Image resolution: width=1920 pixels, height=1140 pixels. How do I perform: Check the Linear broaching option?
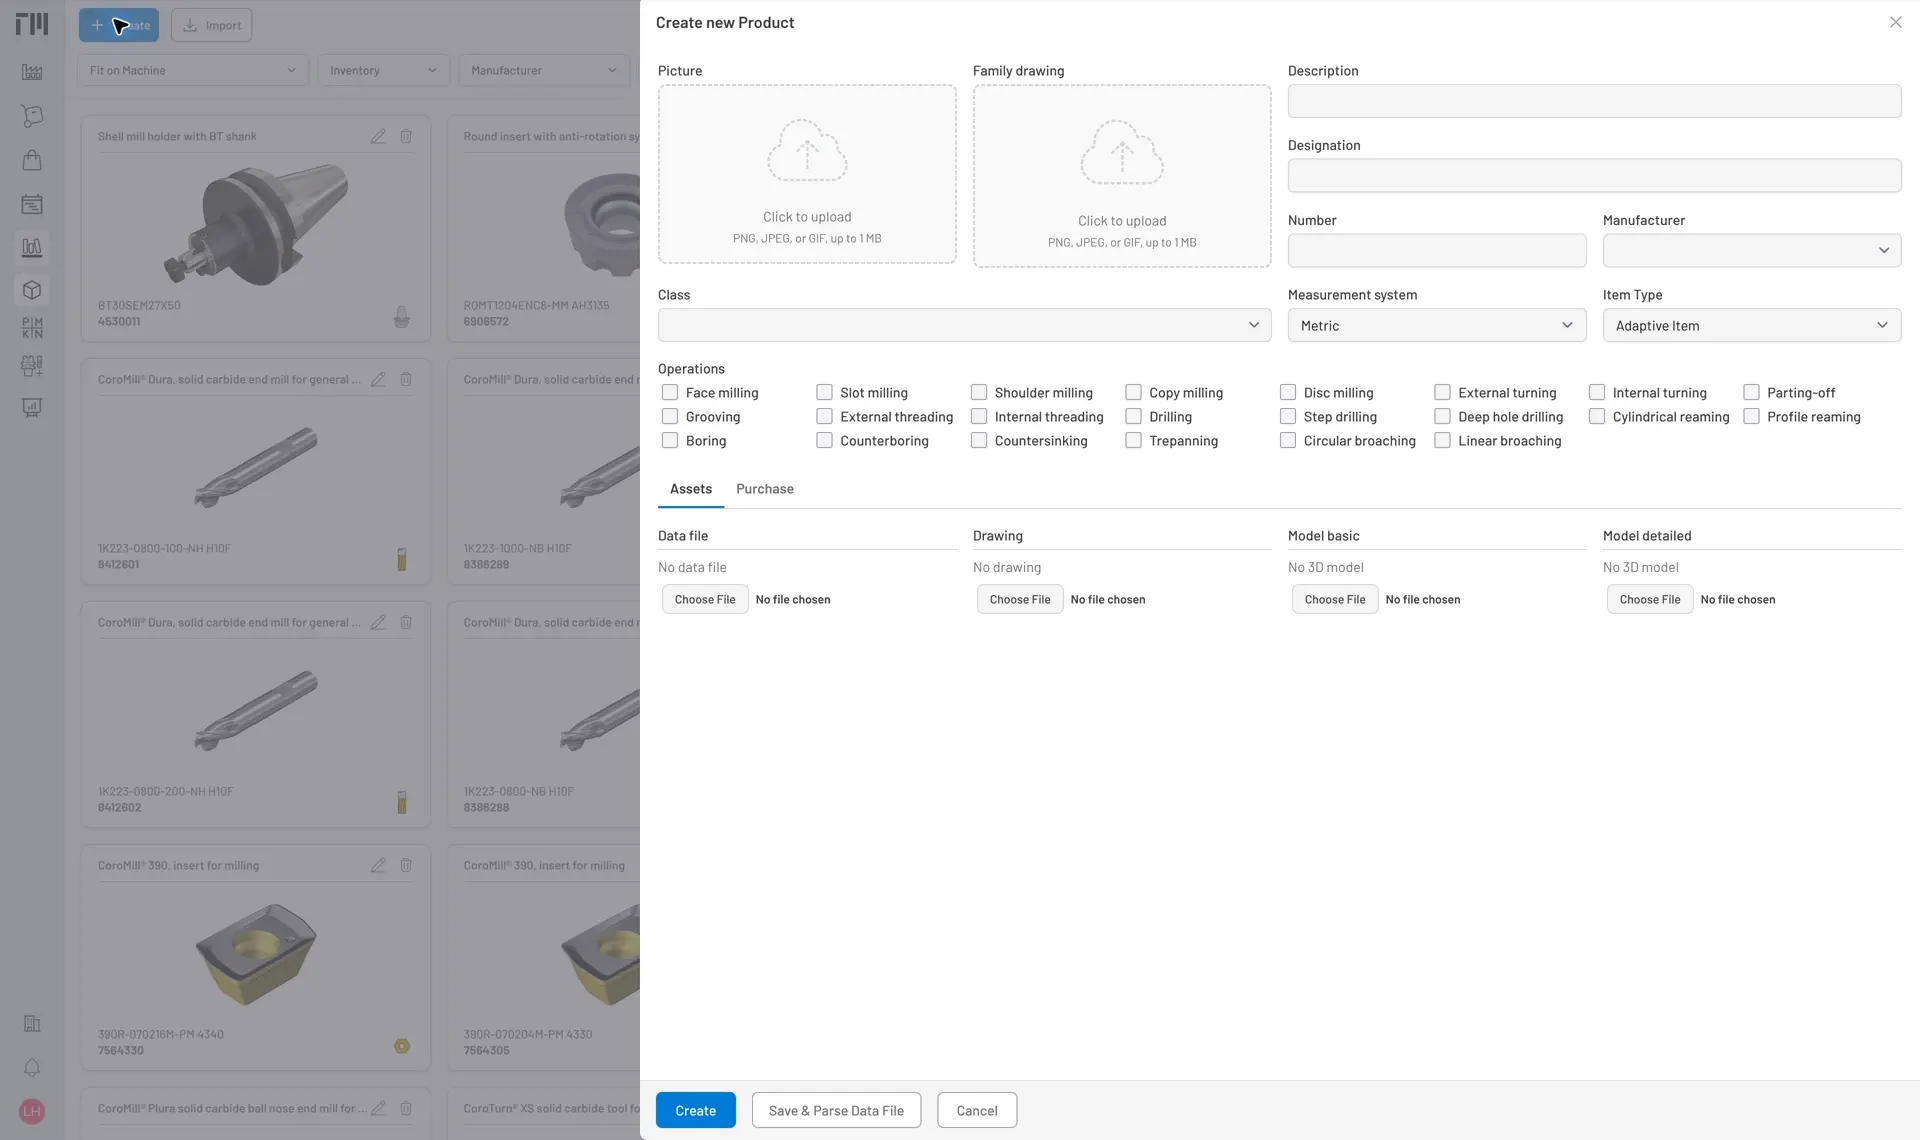click(1442, 440)
